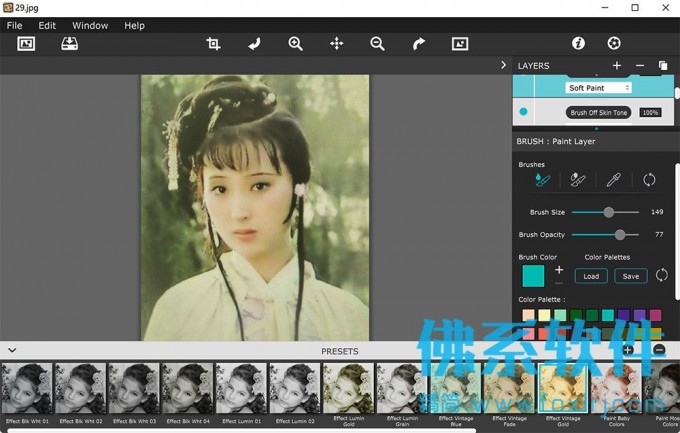Image resolution: width=680 pixels, height=433 pixels.
Task: Click the zoom out magnifier
Action: pos(377,44)
